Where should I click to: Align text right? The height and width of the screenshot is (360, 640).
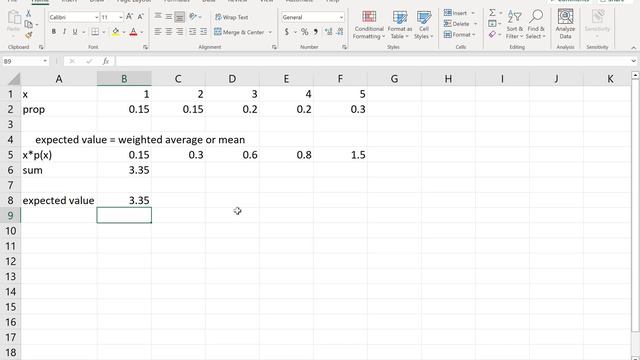coord(179,32)
